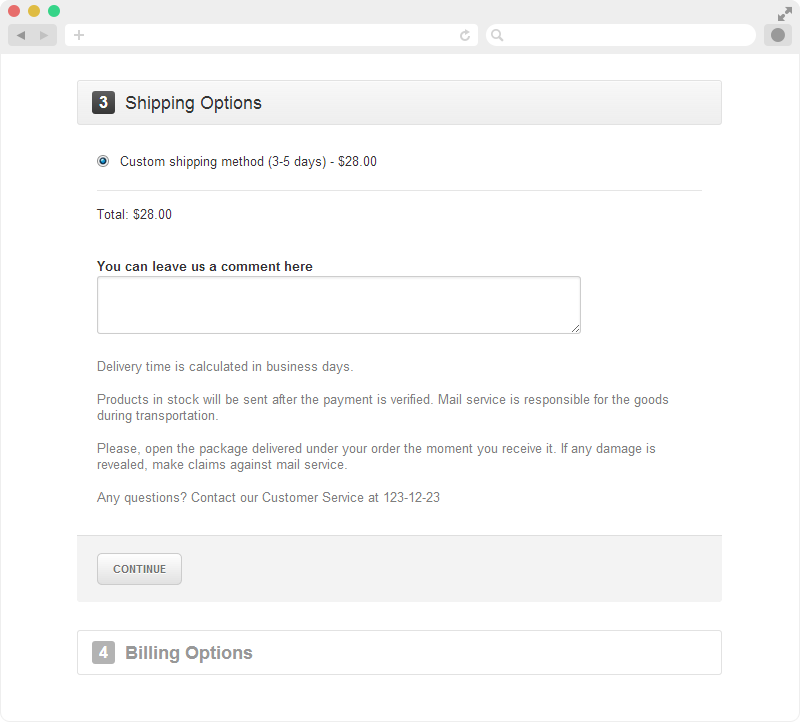Click the browser address bar field
800x722 pixels.
tap(271, 35)
